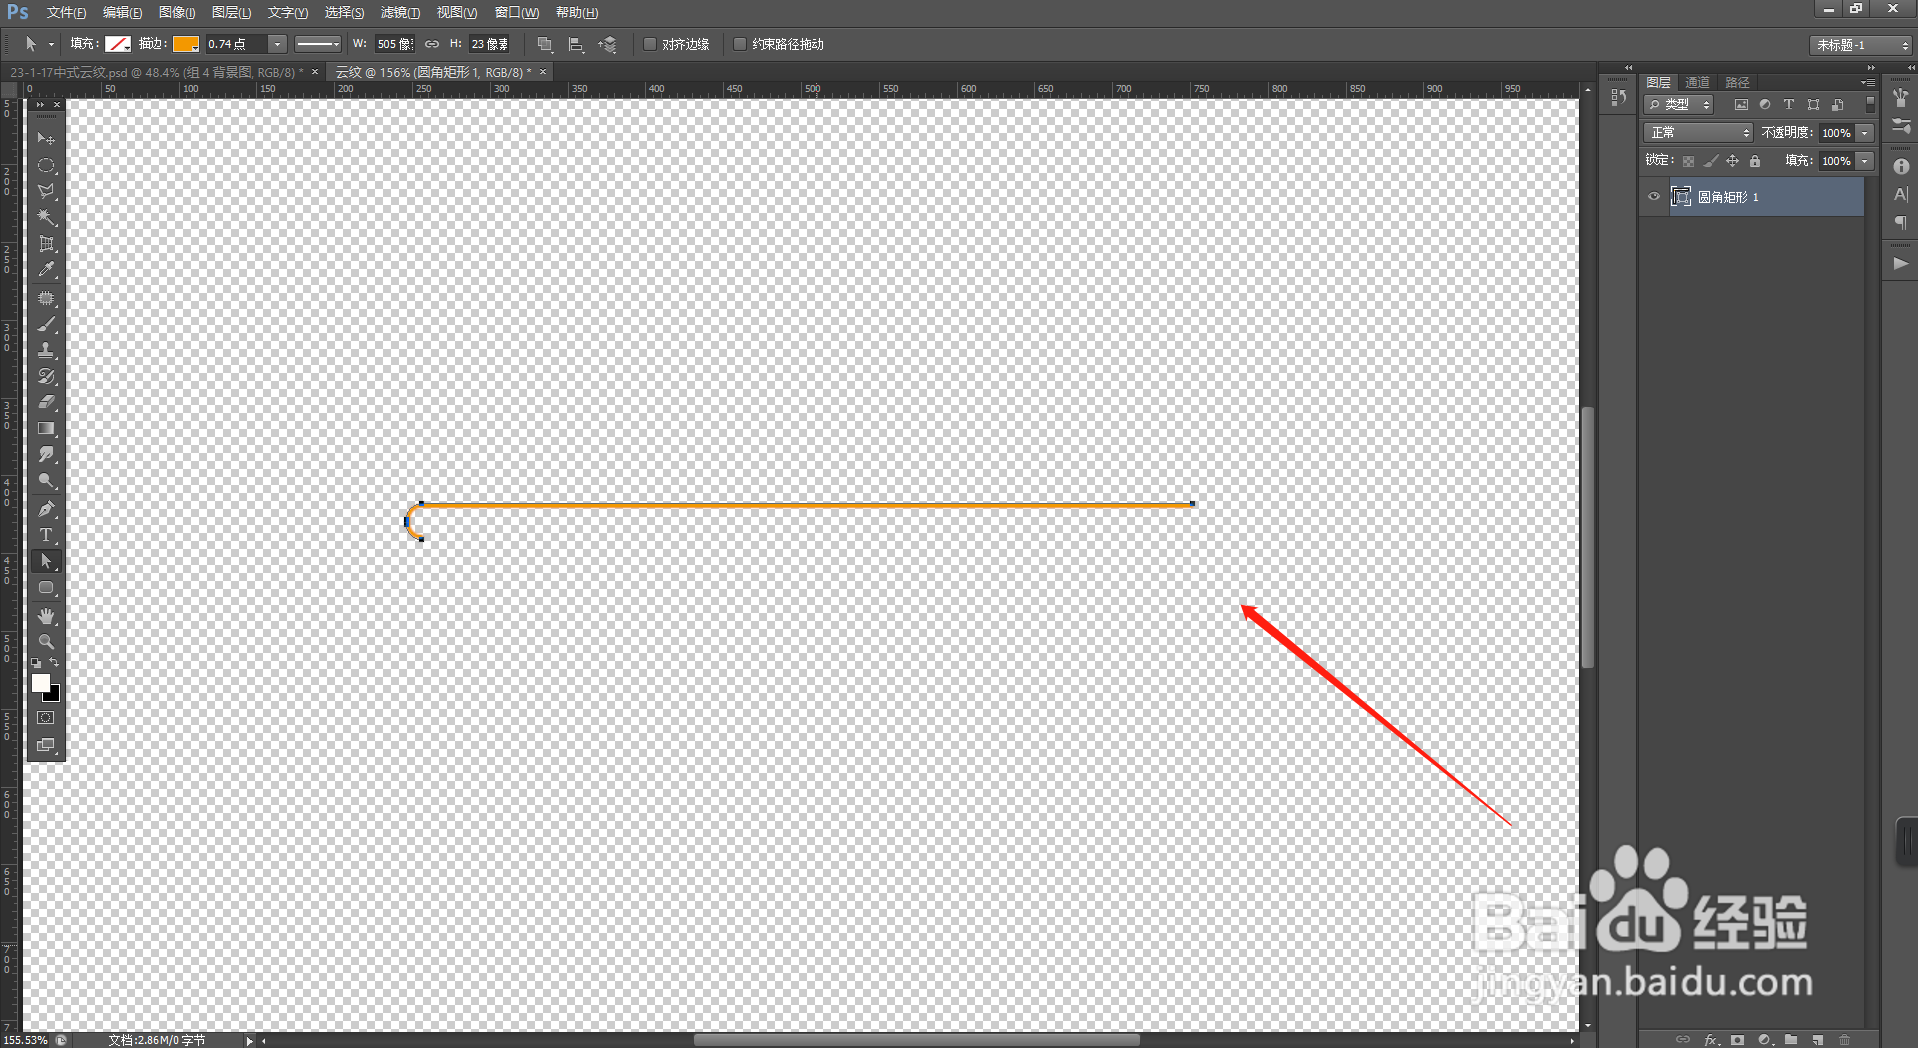Select the Healing Brush tool

[x=46, y=298]
